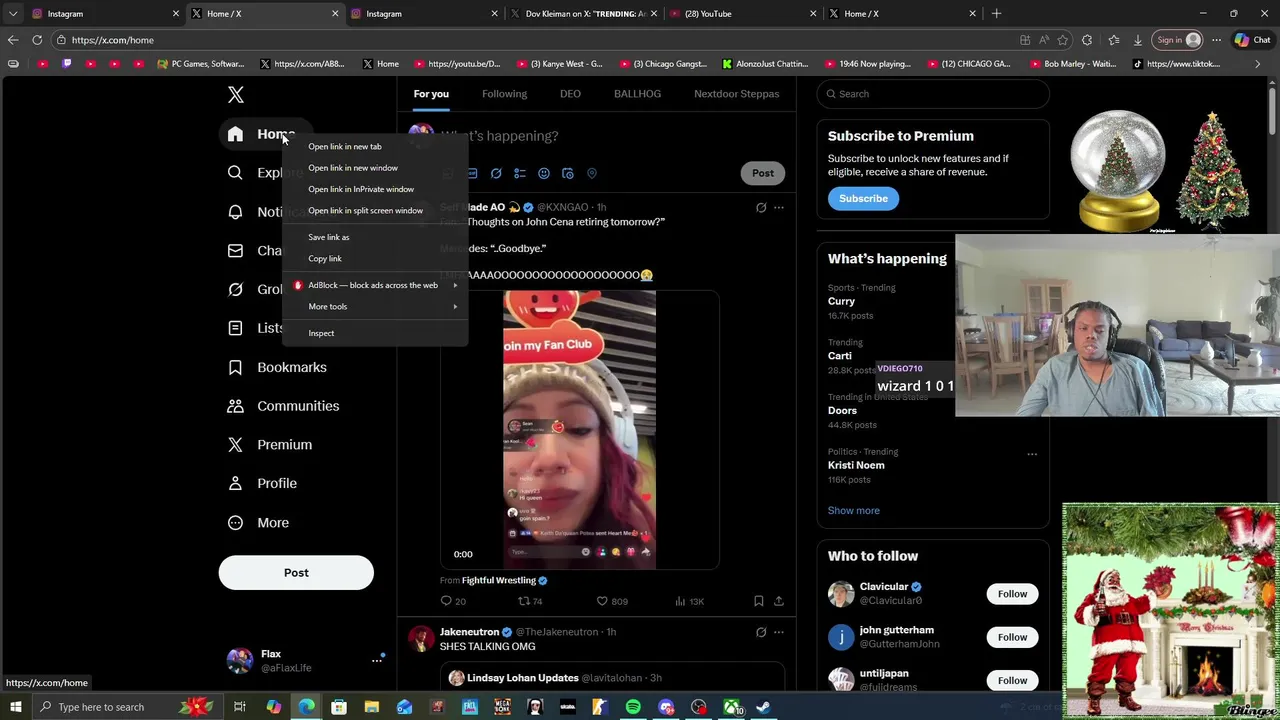
Task: Open the emoji picker in composer
Action: click(544, 173)
